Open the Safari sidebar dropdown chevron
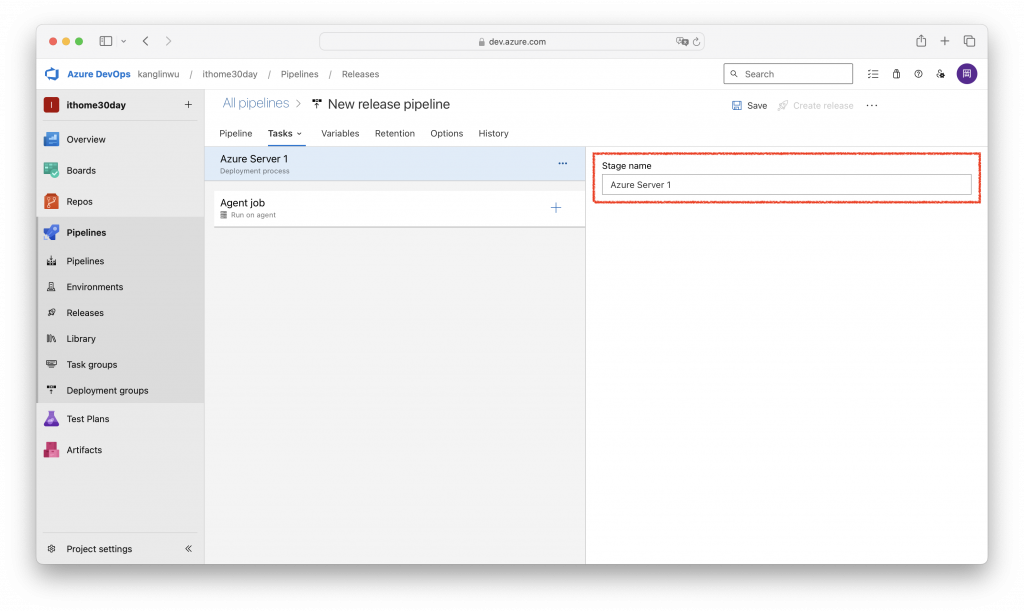Screen dimensions: 1024x612 pyautogui.click(x=123, y=41)
